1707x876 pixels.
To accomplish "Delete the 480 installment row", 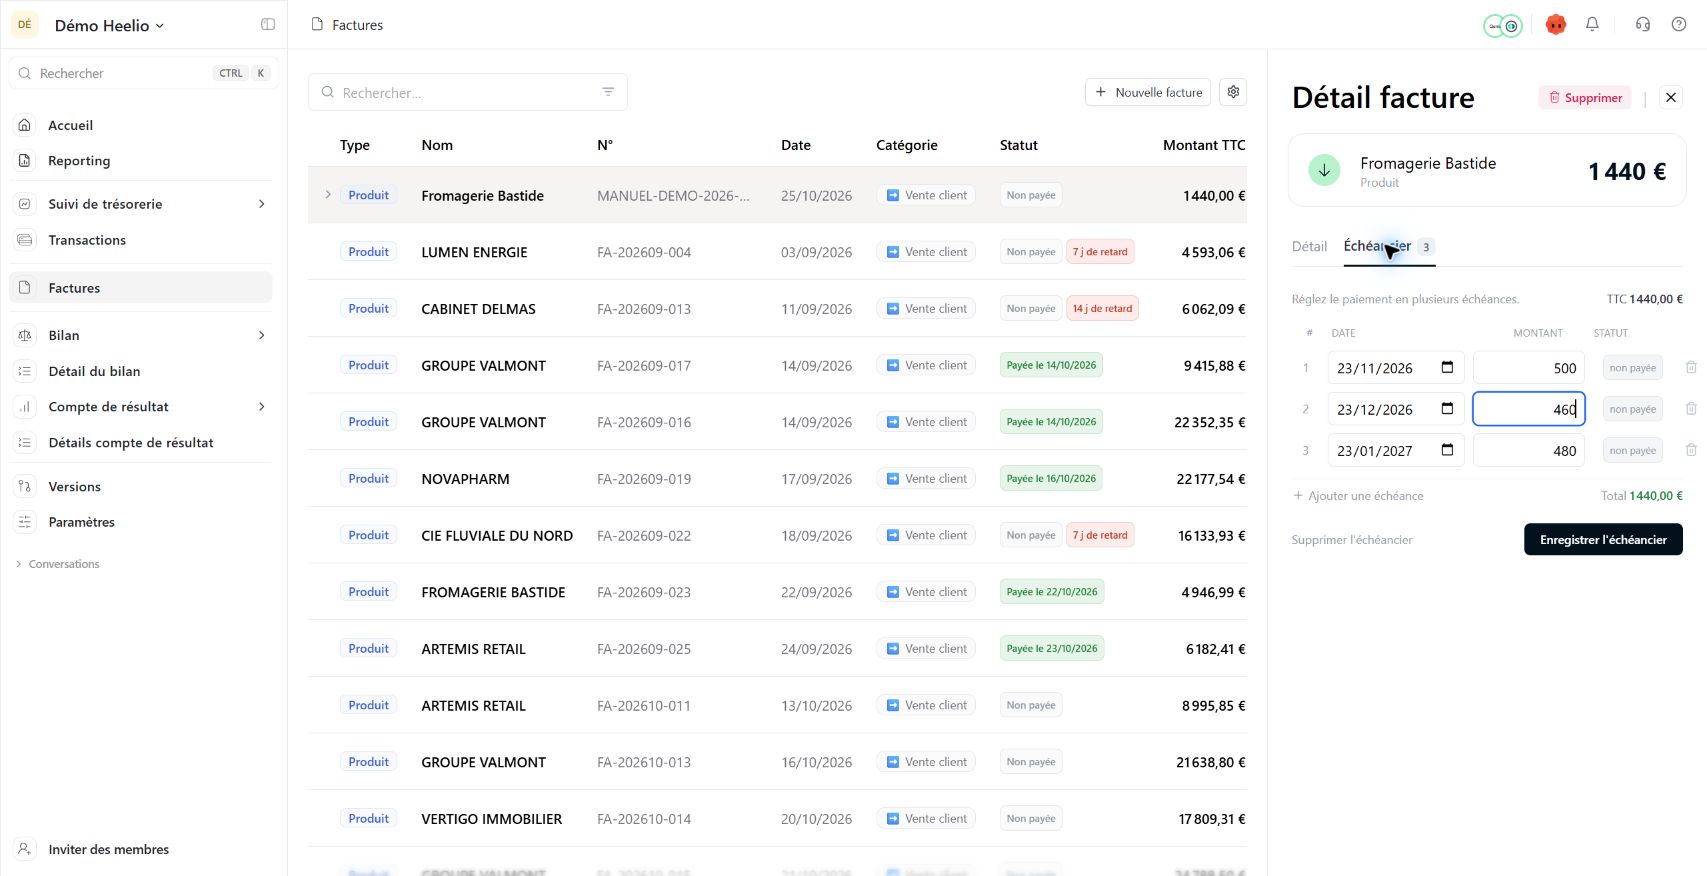I will point(1691,450).
